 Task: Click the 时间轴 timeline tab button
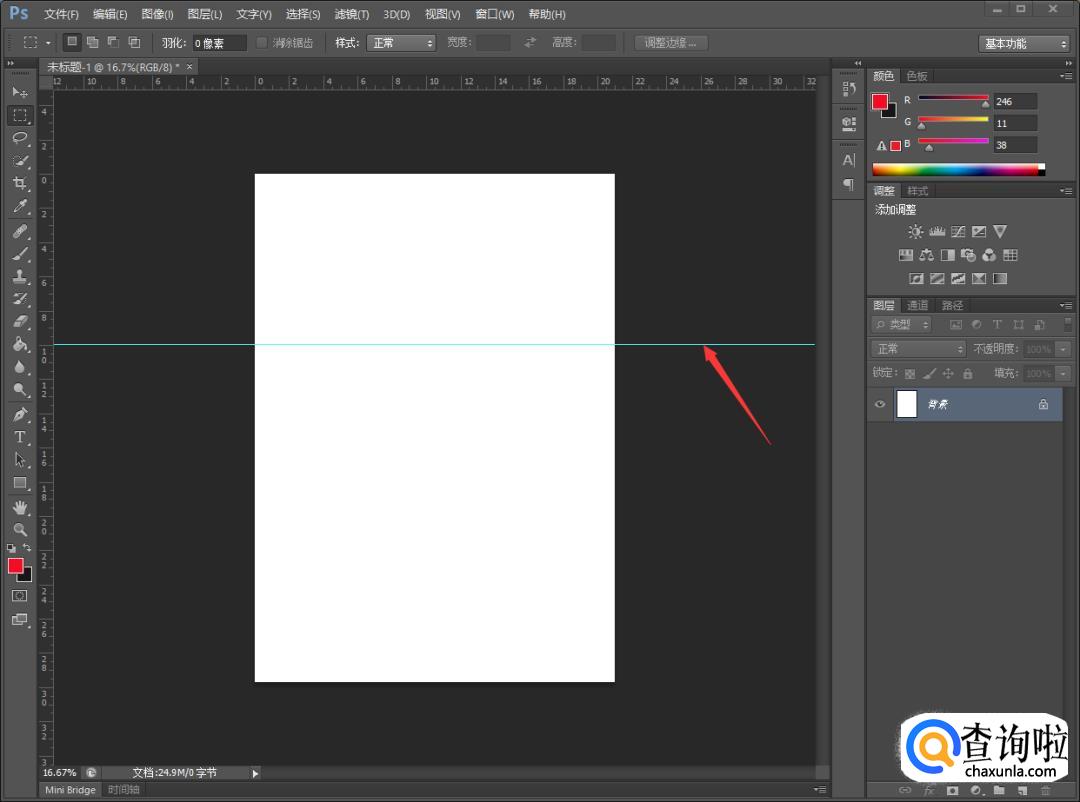click(x=124, y=790)
